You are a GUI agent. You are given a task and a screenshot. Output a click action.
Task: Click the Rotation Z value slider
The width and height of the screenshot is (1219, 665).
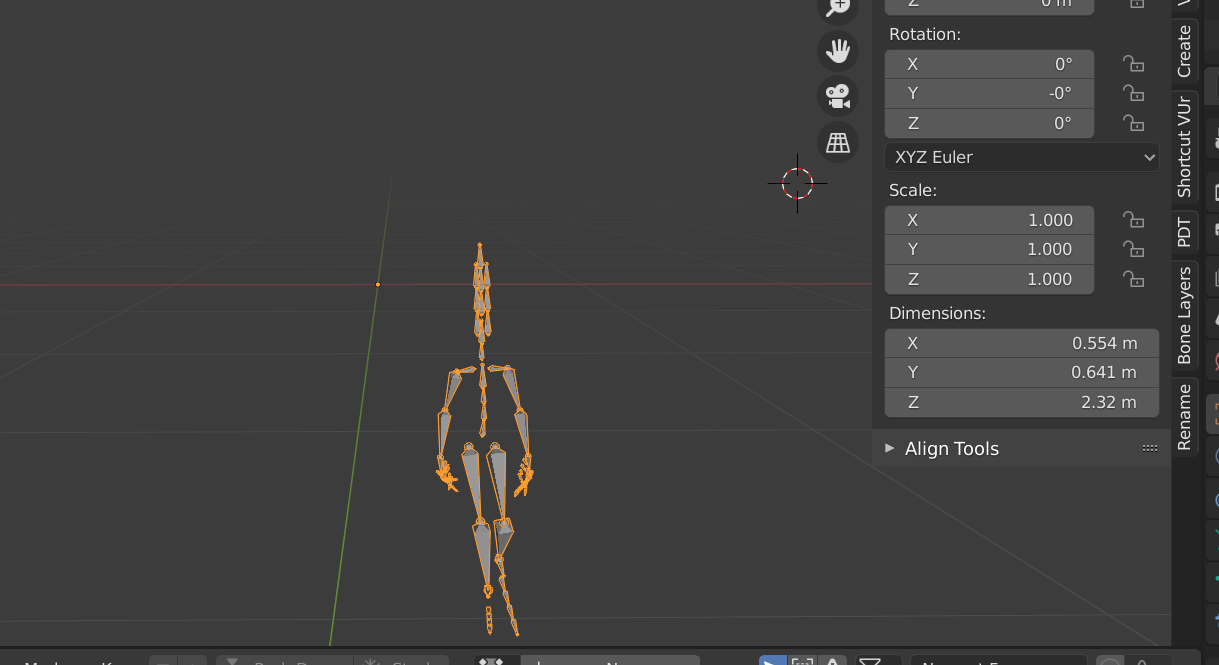[x=988, y=123]
